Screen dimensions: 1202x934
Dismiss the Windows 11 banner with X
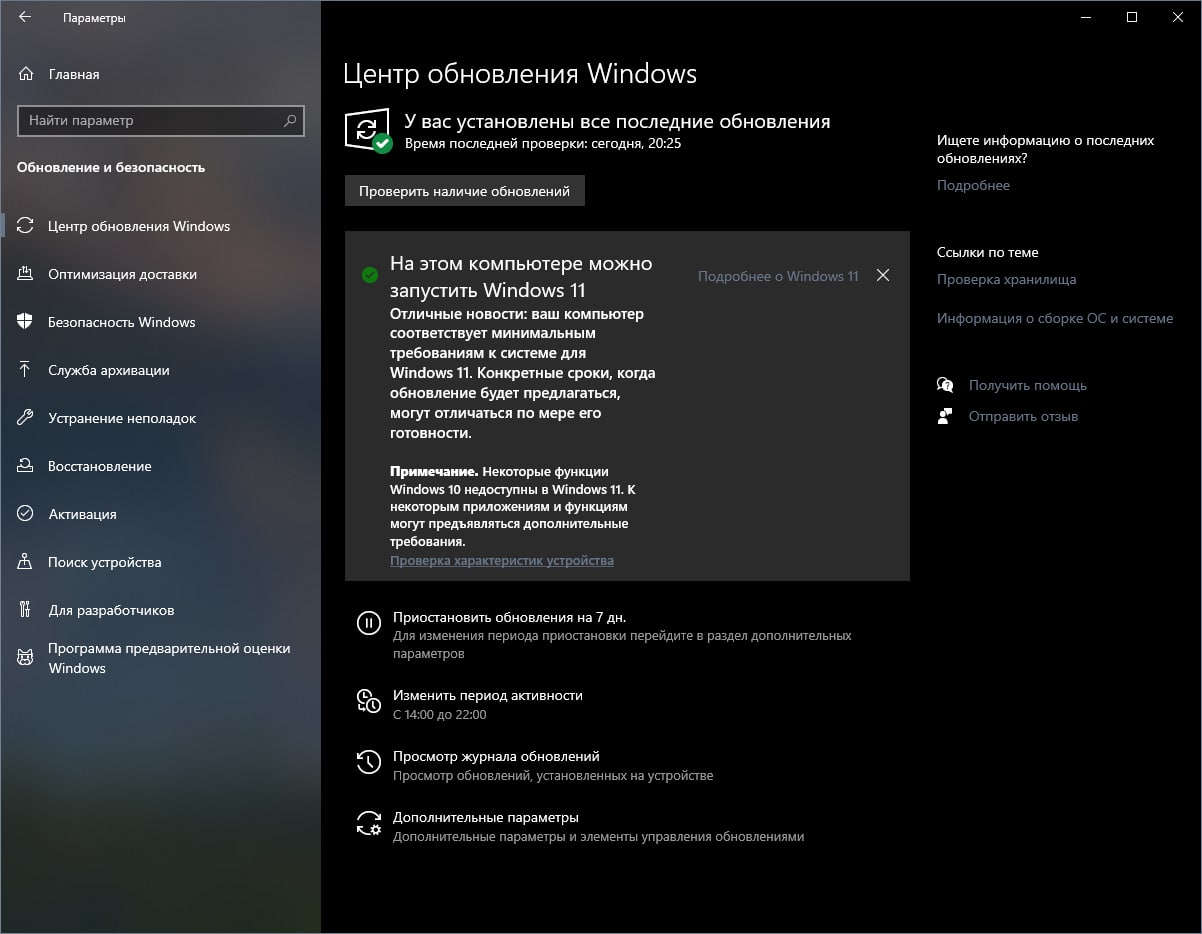(883, 275)
